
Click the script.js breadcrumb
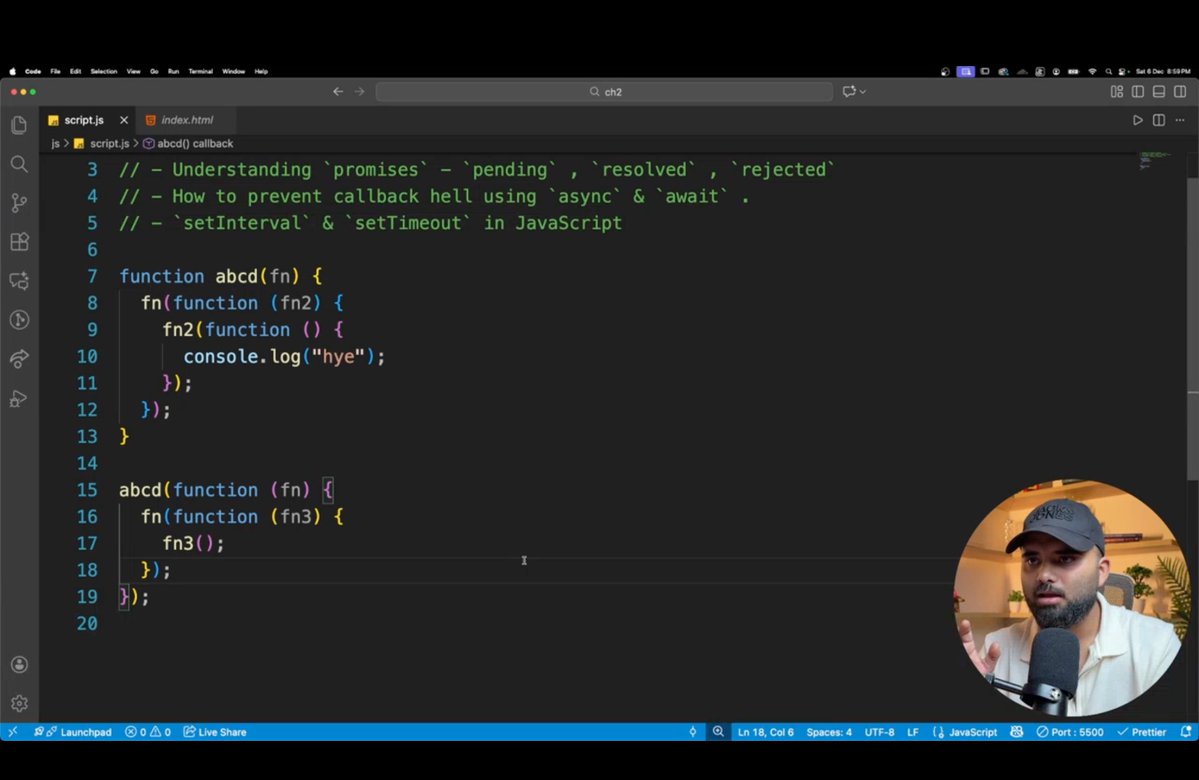tap(102, 144)
